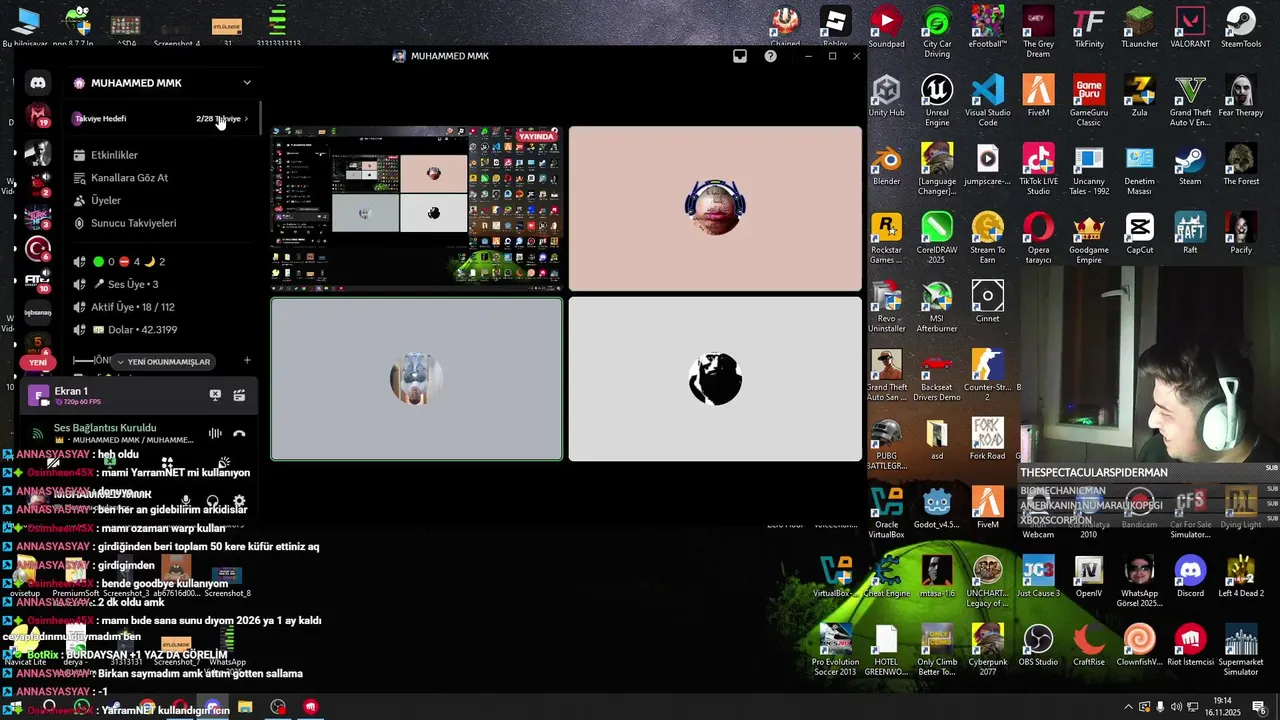Open the Soundpad desktop shortcut

pyautogui.click(x=886, y=27)
